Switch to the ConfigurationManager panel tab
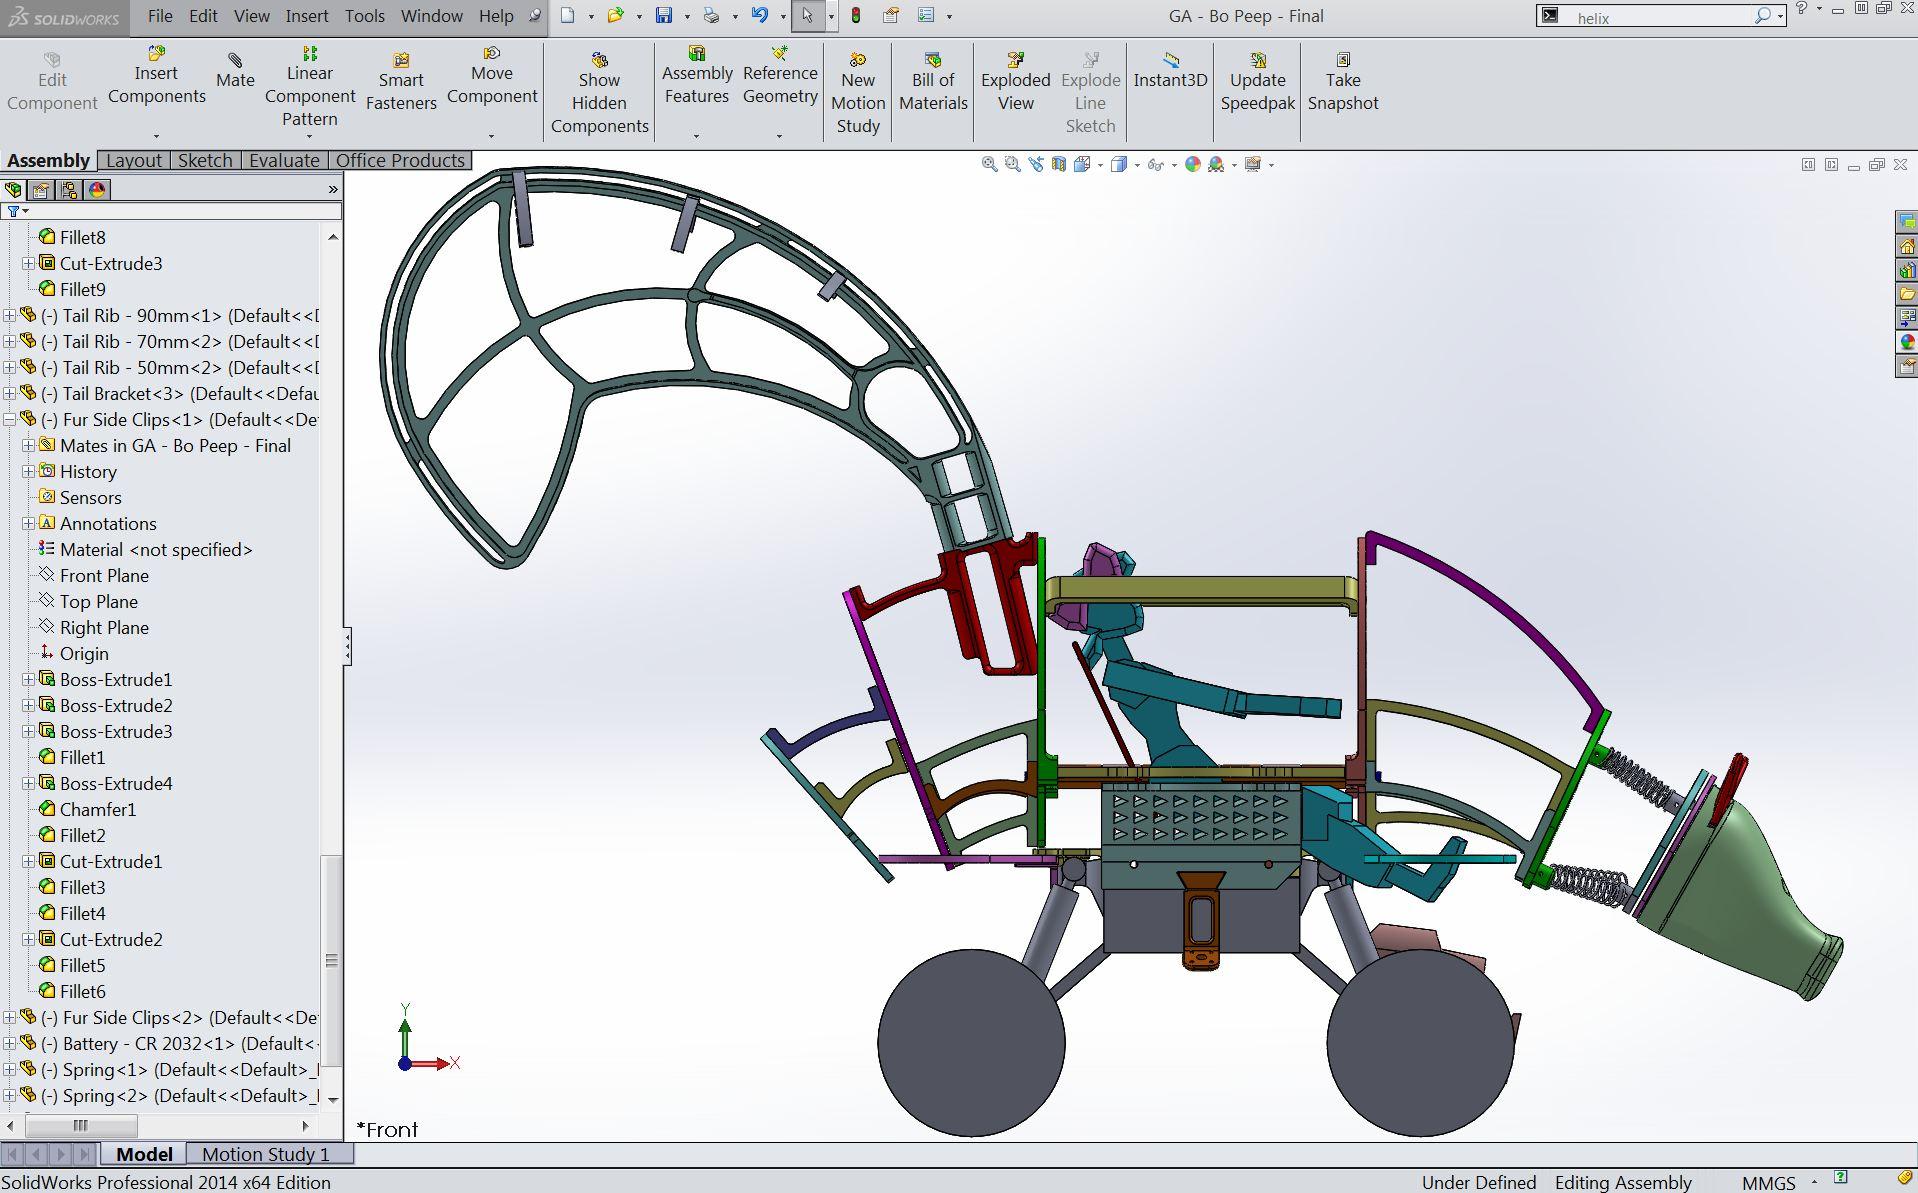The width and height of the screenshot is (1918, 1193). pyautogui.click(x=69, y=190)
